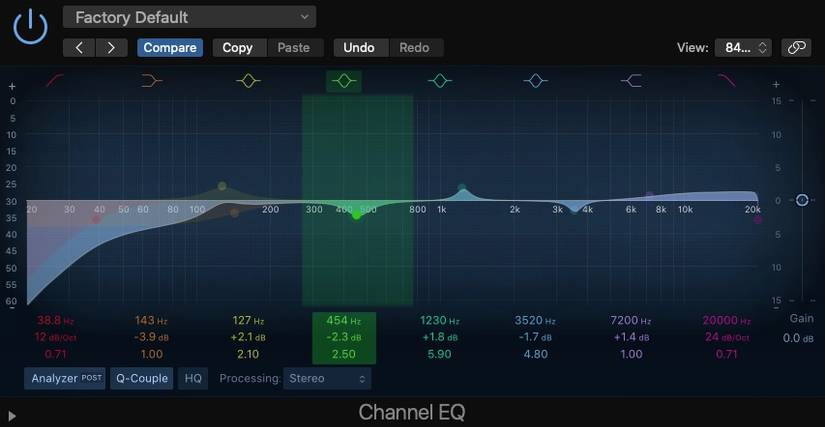Click the 127 Hz frequency value
Viewport: 825px width, 427px height.
tap(248, 320)
